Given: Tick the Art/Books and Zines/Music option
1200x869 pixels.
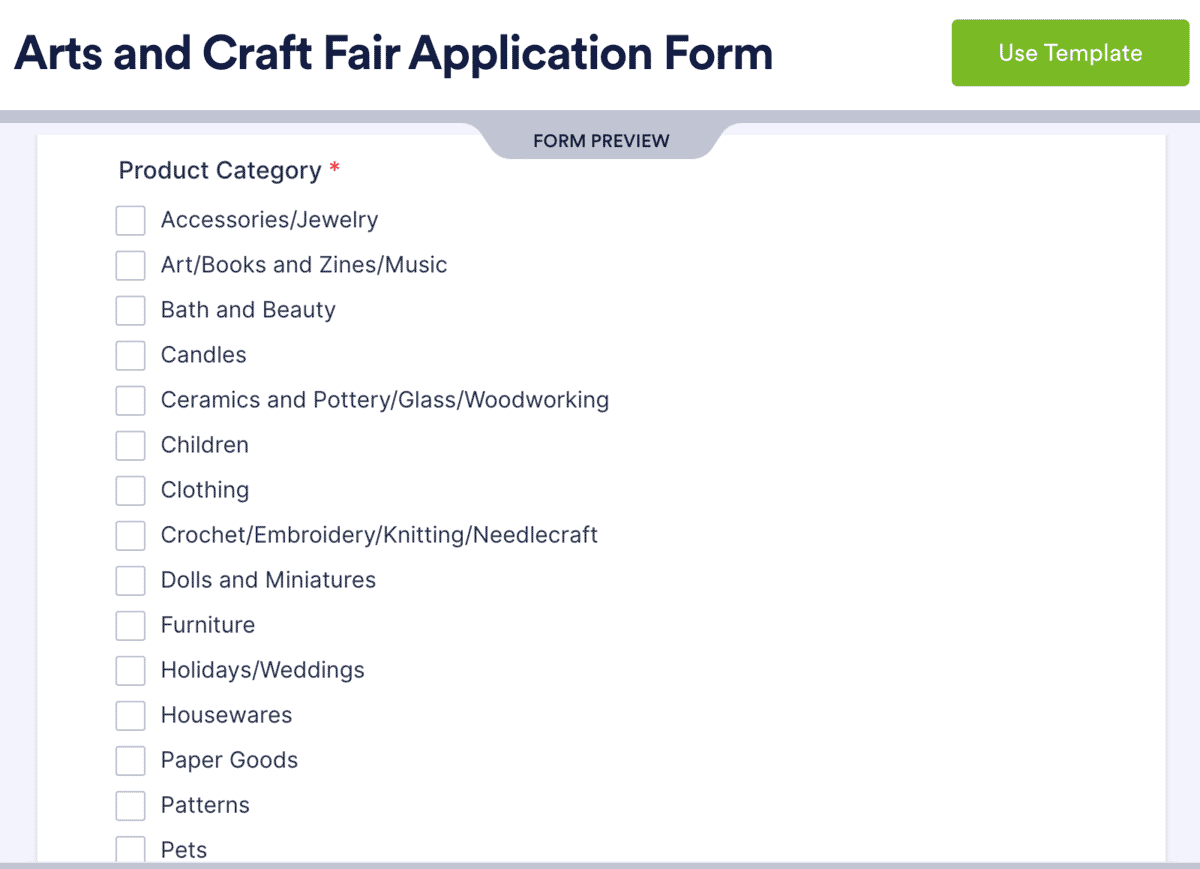Looking at the screenshot, I should click(x=130, y=266).
